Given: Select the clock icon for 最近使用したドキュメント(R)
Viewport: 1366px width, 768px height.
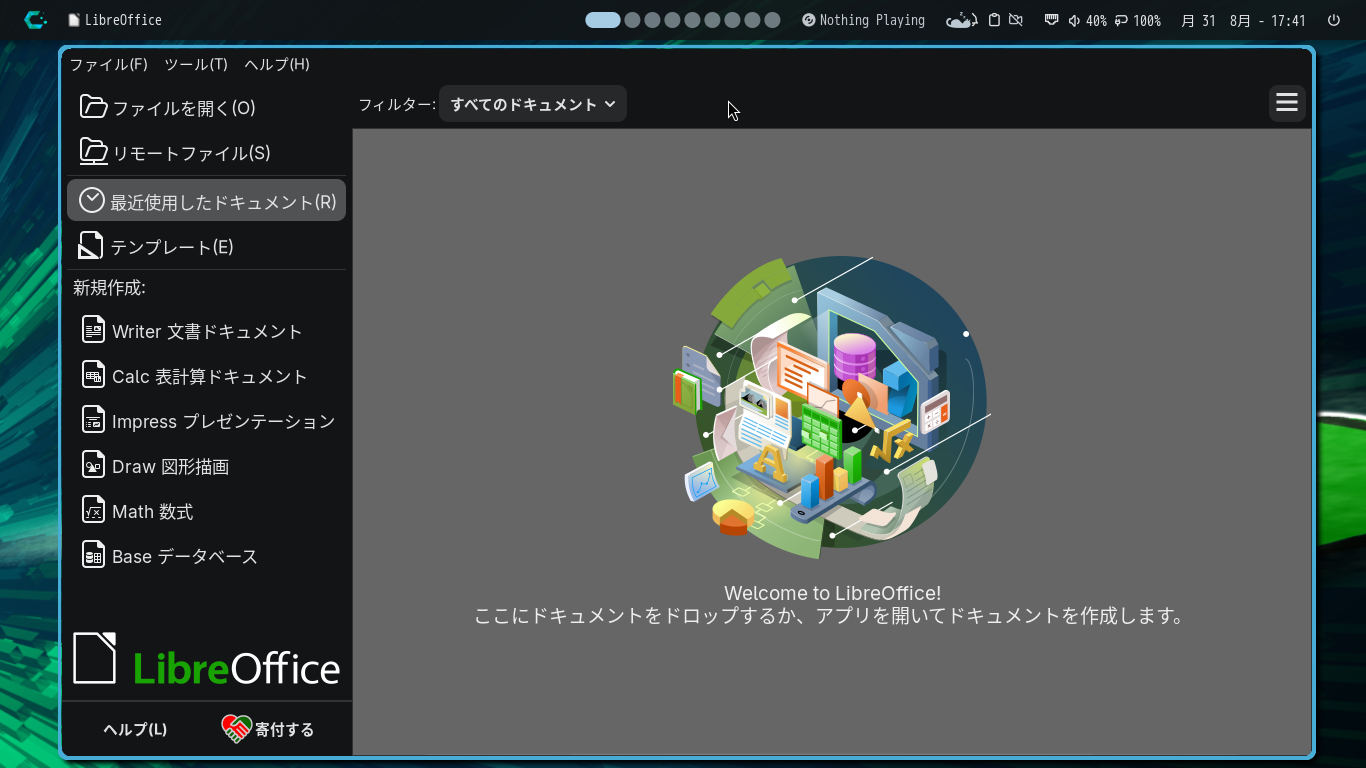Looking at the screenshot, I should click(92, 200).
